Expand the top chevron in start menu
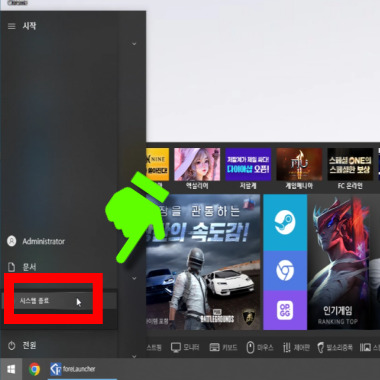This screenshot has width=380, height=380. [x=134, y=44]
